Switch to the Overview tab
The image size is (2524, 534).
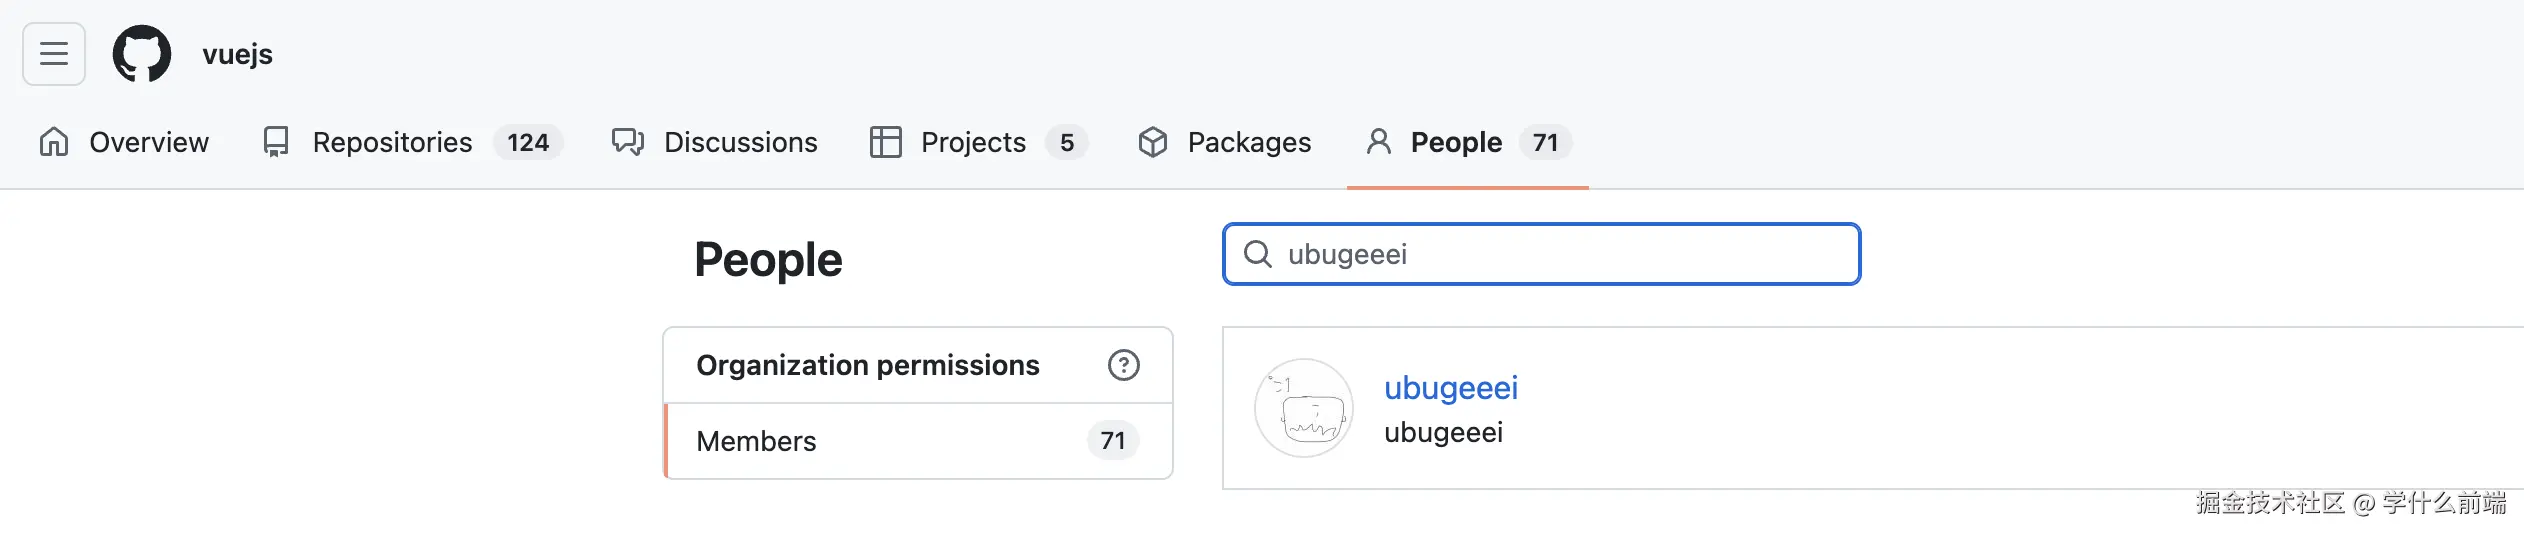[x=149, y=142]
